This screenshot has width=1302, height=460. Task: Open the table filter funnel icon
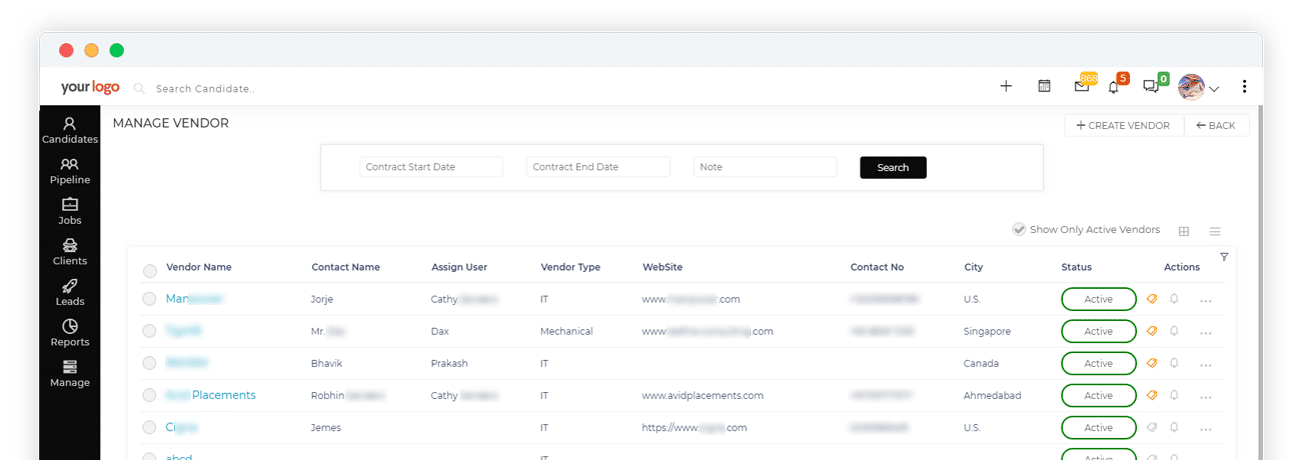coord(1224,257)
